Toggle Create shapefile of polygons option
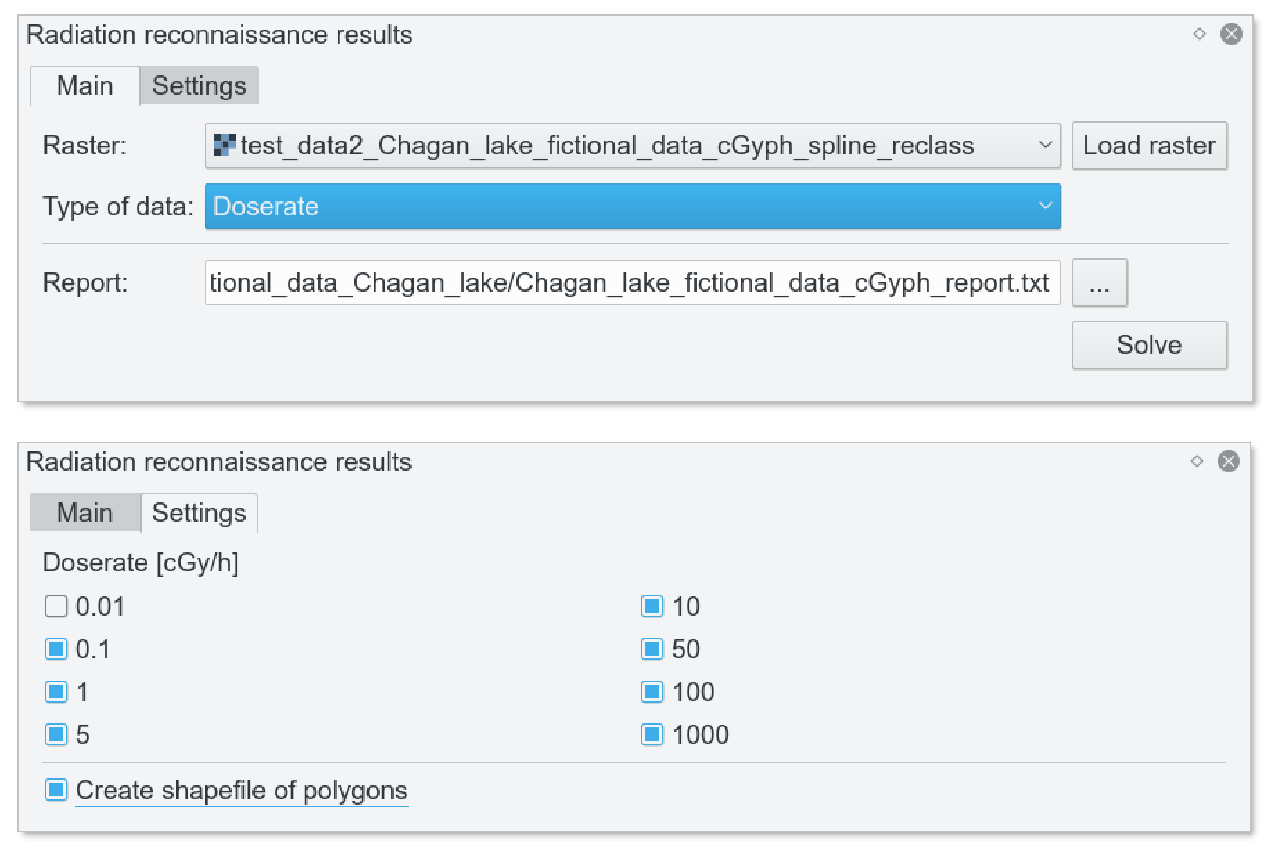The height and width of the screenshot is (858, 1272). (56, 790)
